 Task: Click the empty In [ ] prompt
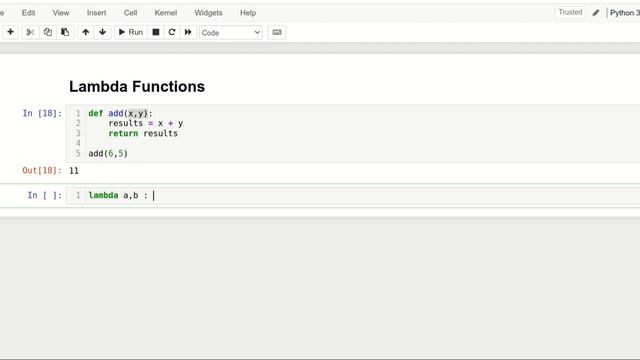pos(45,195)
